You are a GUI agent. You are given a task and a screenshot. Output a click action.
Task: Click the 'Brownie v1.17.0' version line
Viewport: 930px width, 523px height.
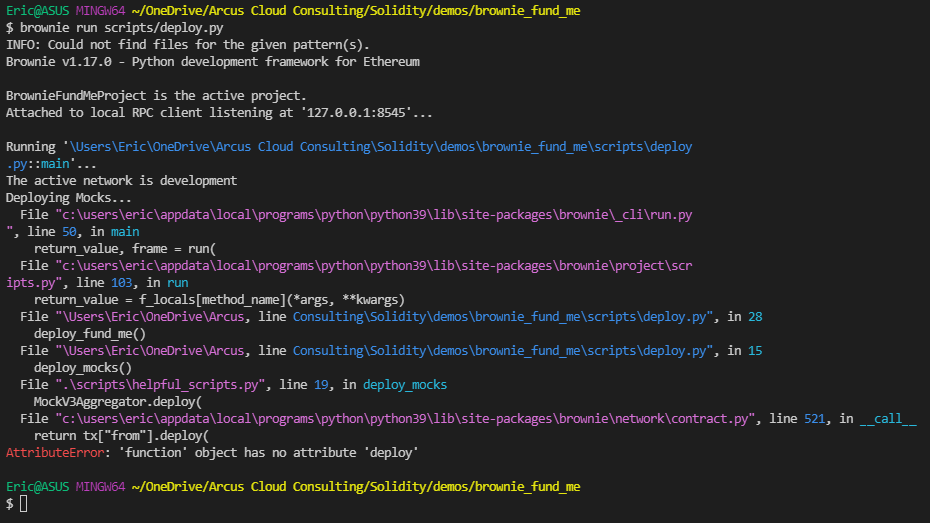tap(212, 62)
